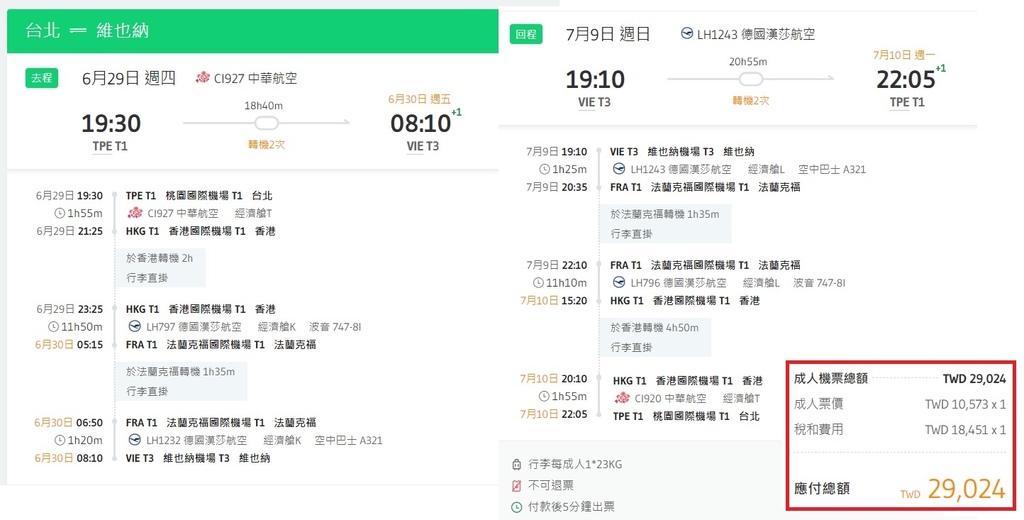Expand the 成人機票總額 fare breakdown row
The image size is (1024, 520).
[899, 379]
